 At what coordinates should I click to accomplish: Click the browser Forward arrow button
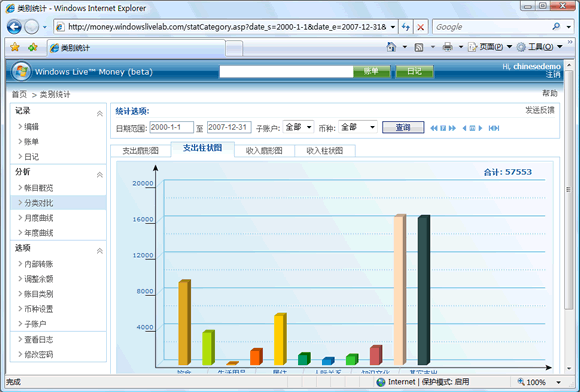click(31, 27)
